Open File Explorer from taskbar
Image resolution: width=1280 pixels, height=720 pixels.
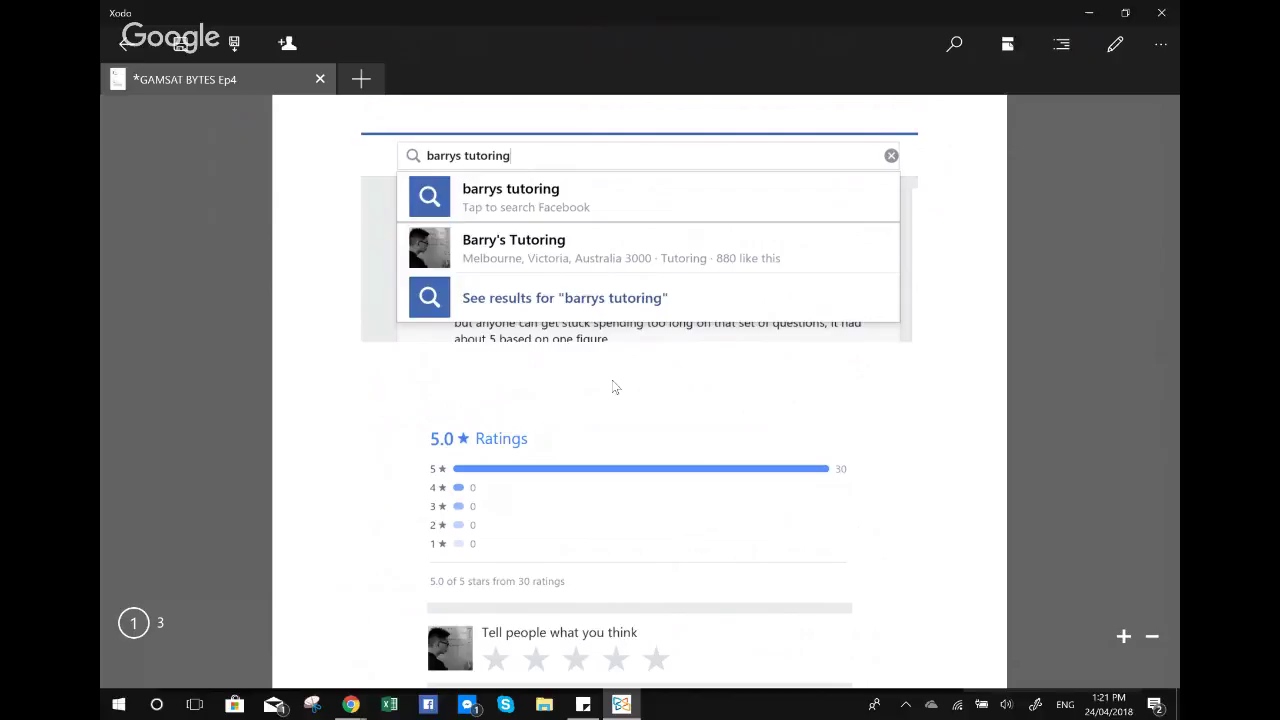(x=544, y=705)
